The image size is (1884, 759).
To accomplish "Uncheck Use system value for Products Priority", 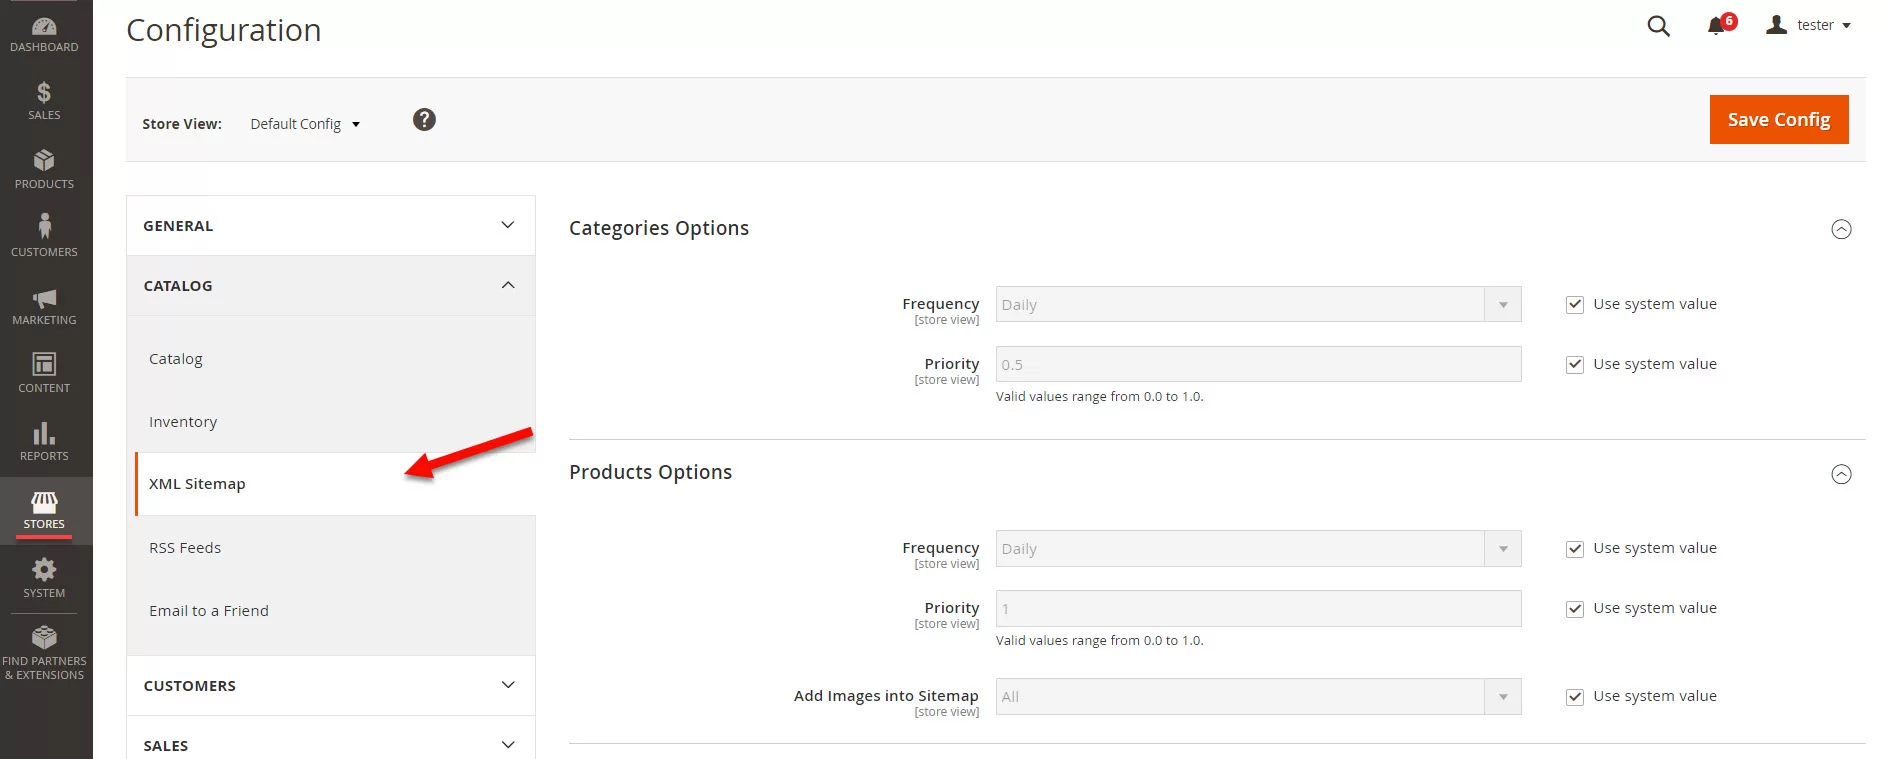I will point(1575,609).
